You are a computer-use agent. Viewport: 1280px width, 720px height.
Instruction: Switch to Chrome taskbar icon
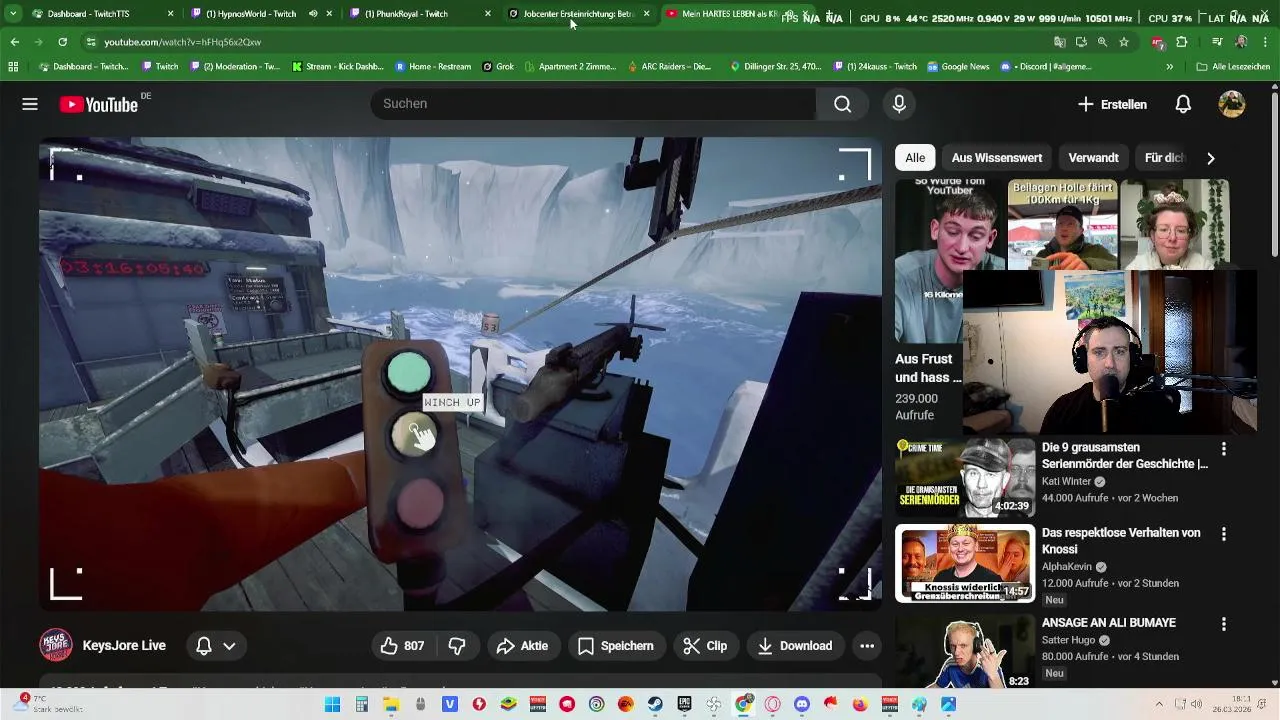(743, 704)
